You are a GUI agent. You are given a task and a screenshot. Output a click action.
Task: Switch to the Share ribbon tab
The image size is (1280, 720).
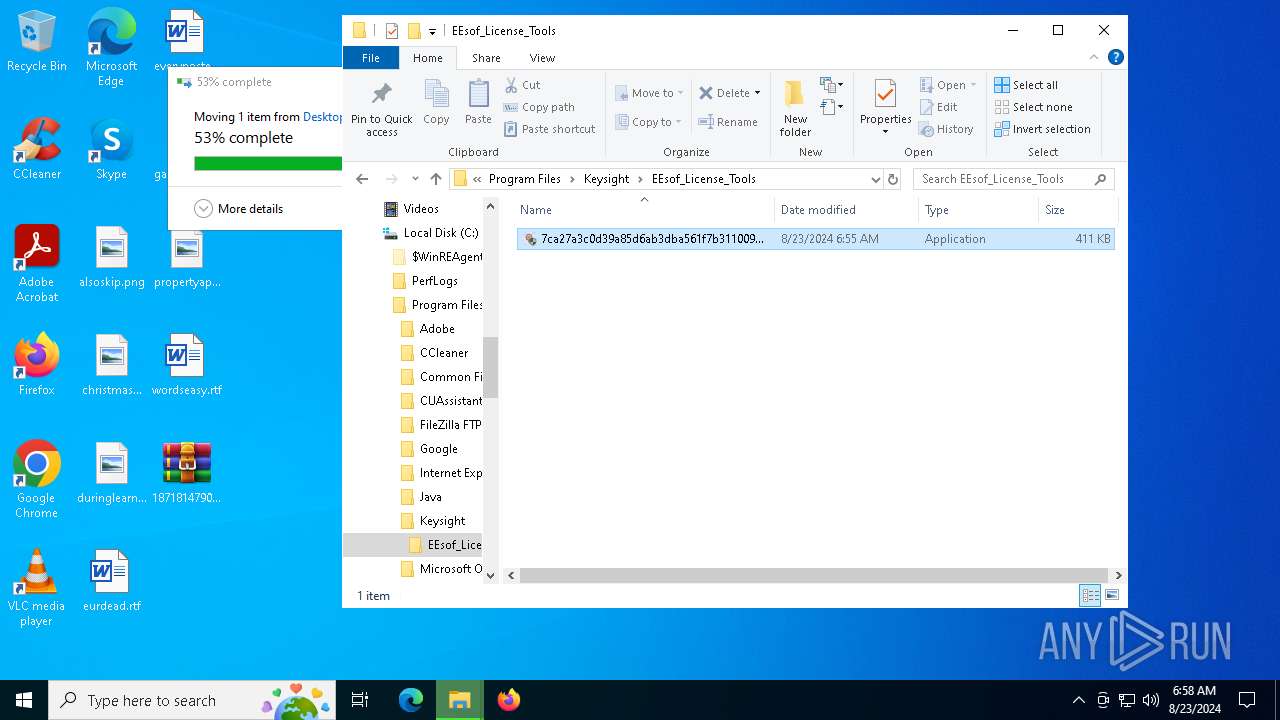point(486,58)
